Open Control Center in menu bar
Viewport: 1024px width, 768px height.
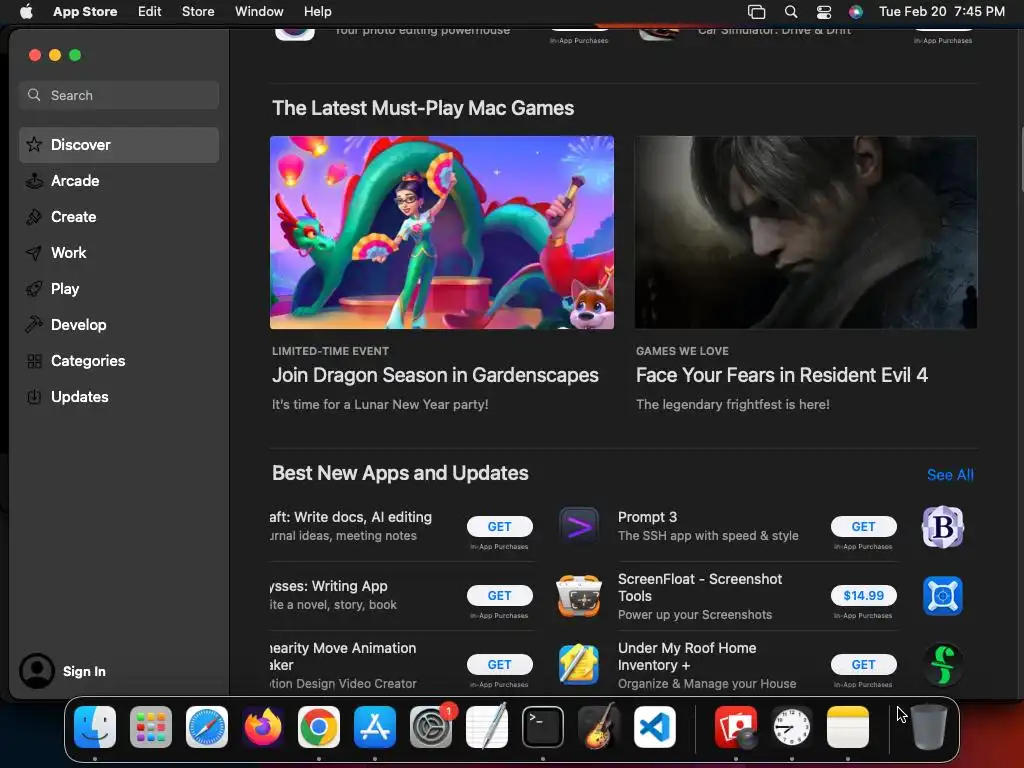[x=824, y=12]
